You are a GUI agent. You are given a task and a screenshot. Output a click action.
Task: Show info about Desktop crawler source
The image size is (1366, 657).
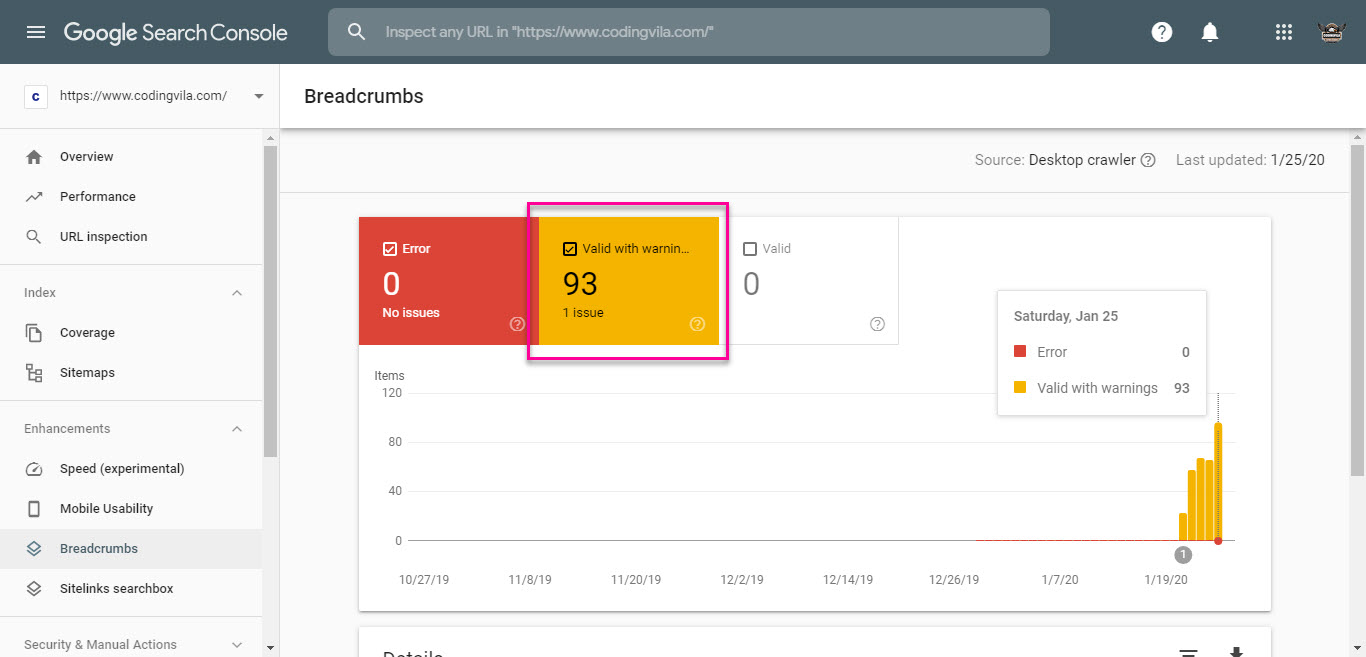click(1148, 160)
